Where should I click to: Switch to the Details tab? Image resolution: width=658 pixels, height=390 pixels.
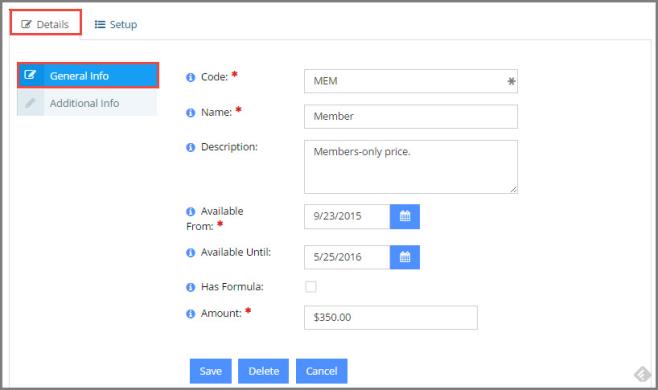point(46,24)
